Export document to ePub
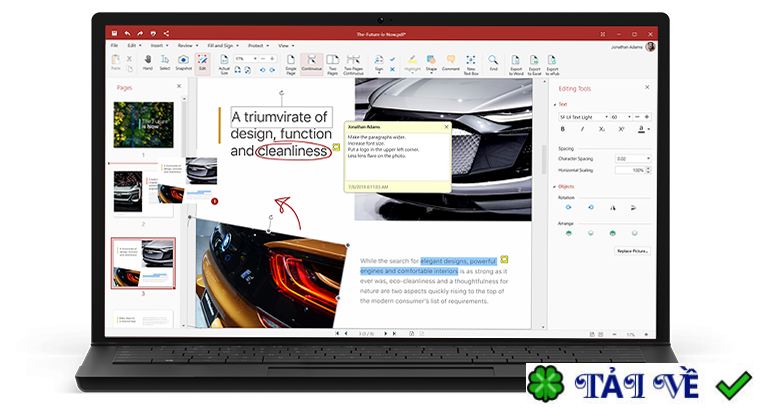This screenshot has height=410, width=760. (552, 64)
